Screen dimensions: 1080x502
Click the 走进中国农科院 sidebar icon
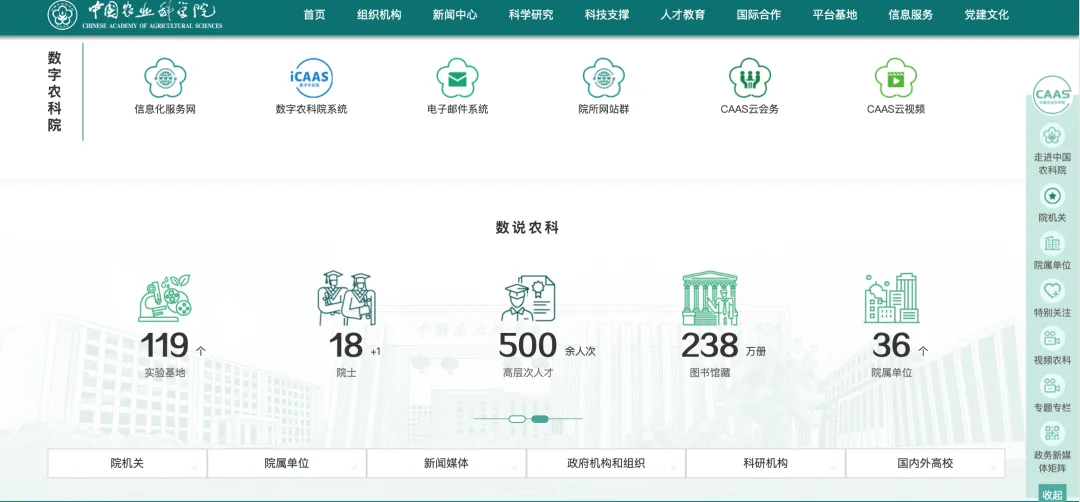pos(1052,136)
